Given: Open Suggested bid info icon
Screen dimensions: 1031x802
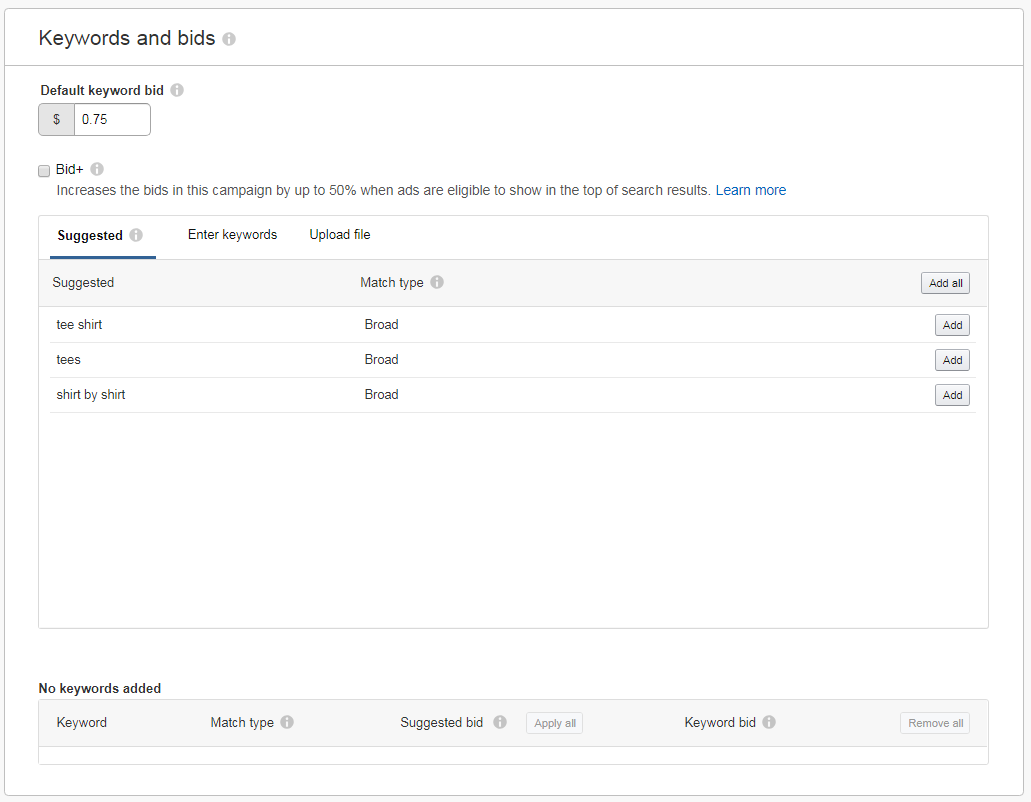Looking at the screenshot, I should click(x=500, y=722).
